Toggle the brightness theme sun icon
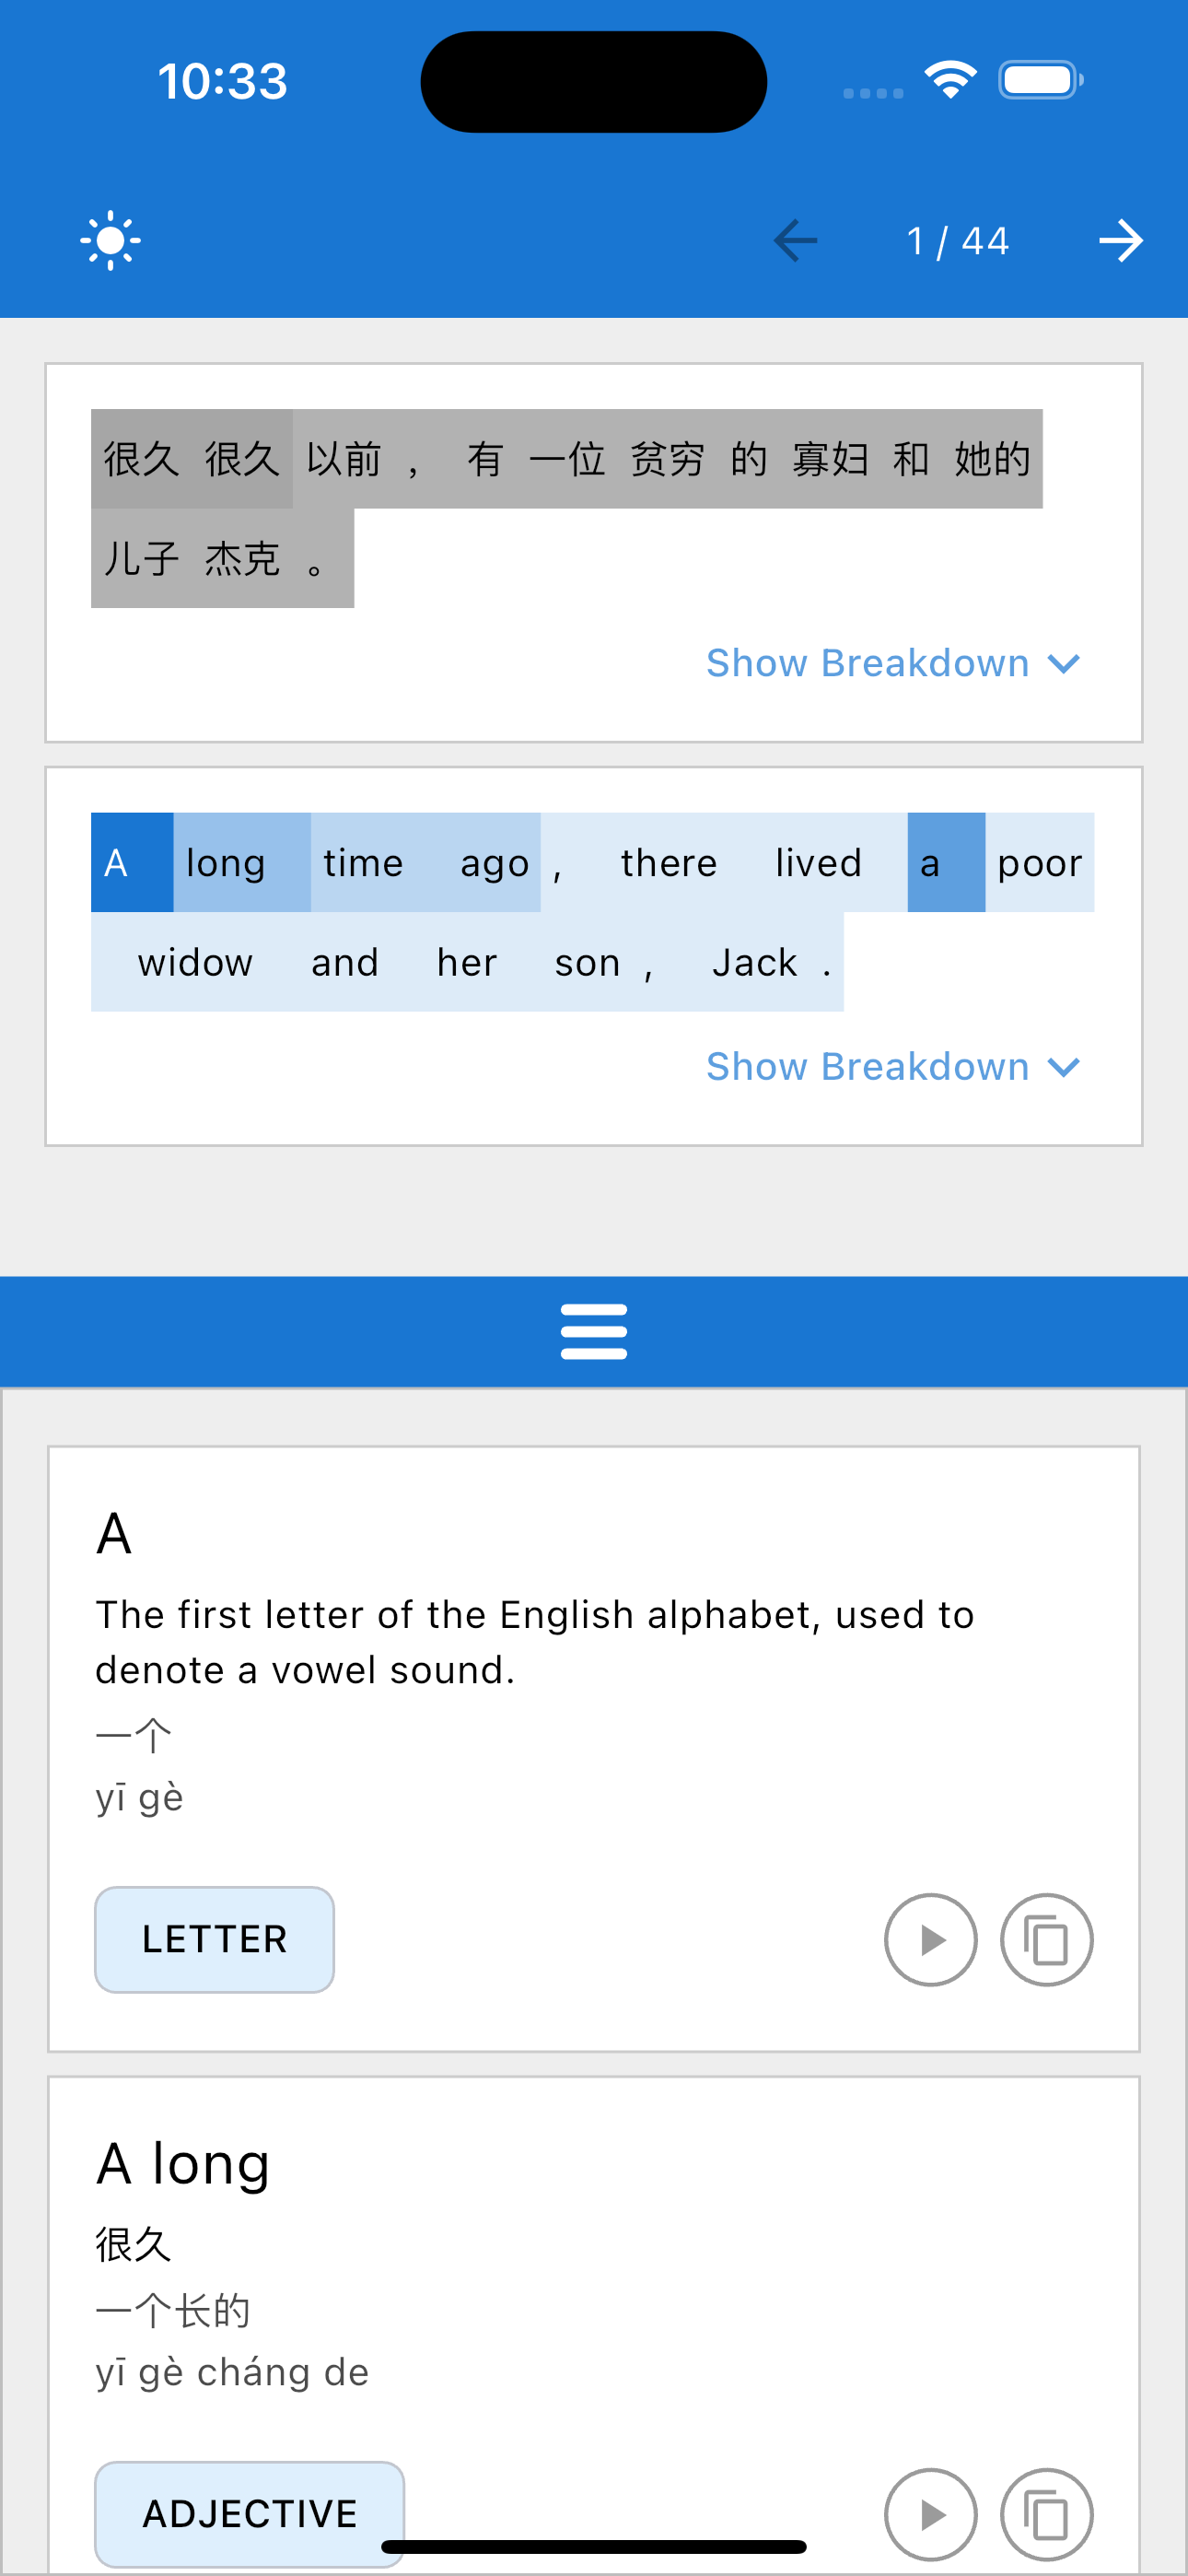The height and width of the screenshot is (2576, 1188). 110,241
